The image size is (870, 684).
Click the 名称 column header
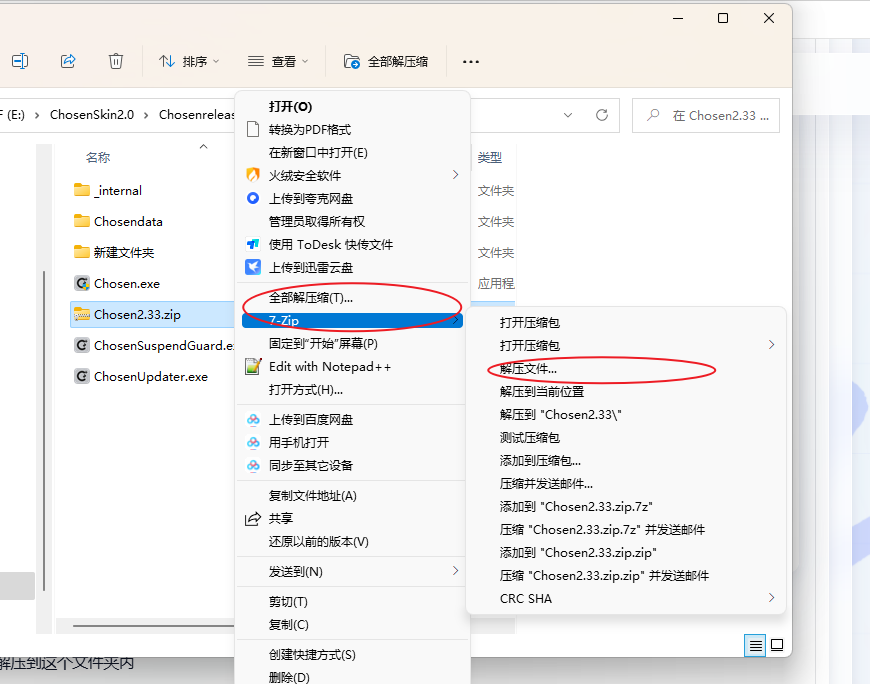98,158
